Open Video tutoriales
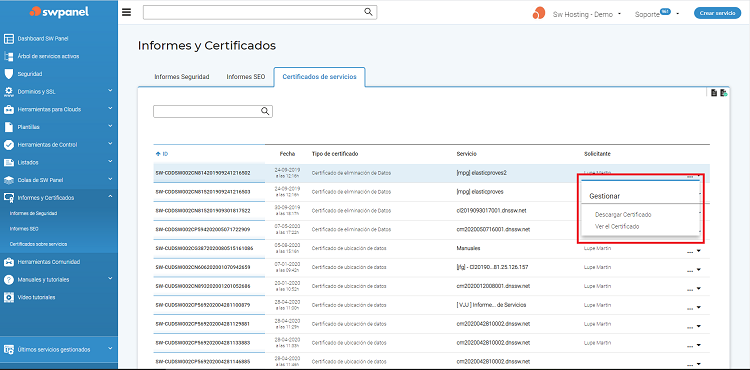This screenshot has width=750, height=370. click(36, 297)
